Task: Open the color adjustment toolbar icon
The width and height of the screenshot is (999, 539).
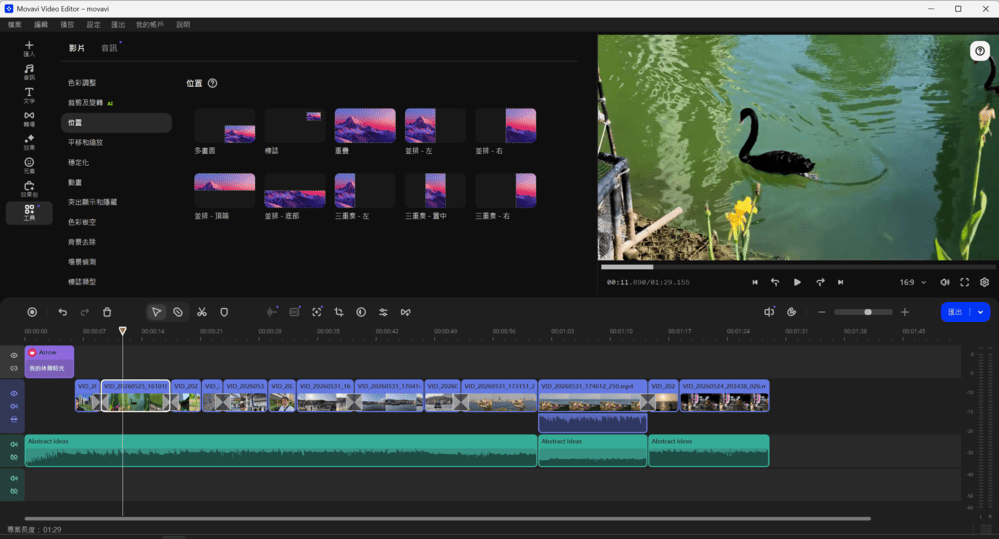Action: coord(361,312)
